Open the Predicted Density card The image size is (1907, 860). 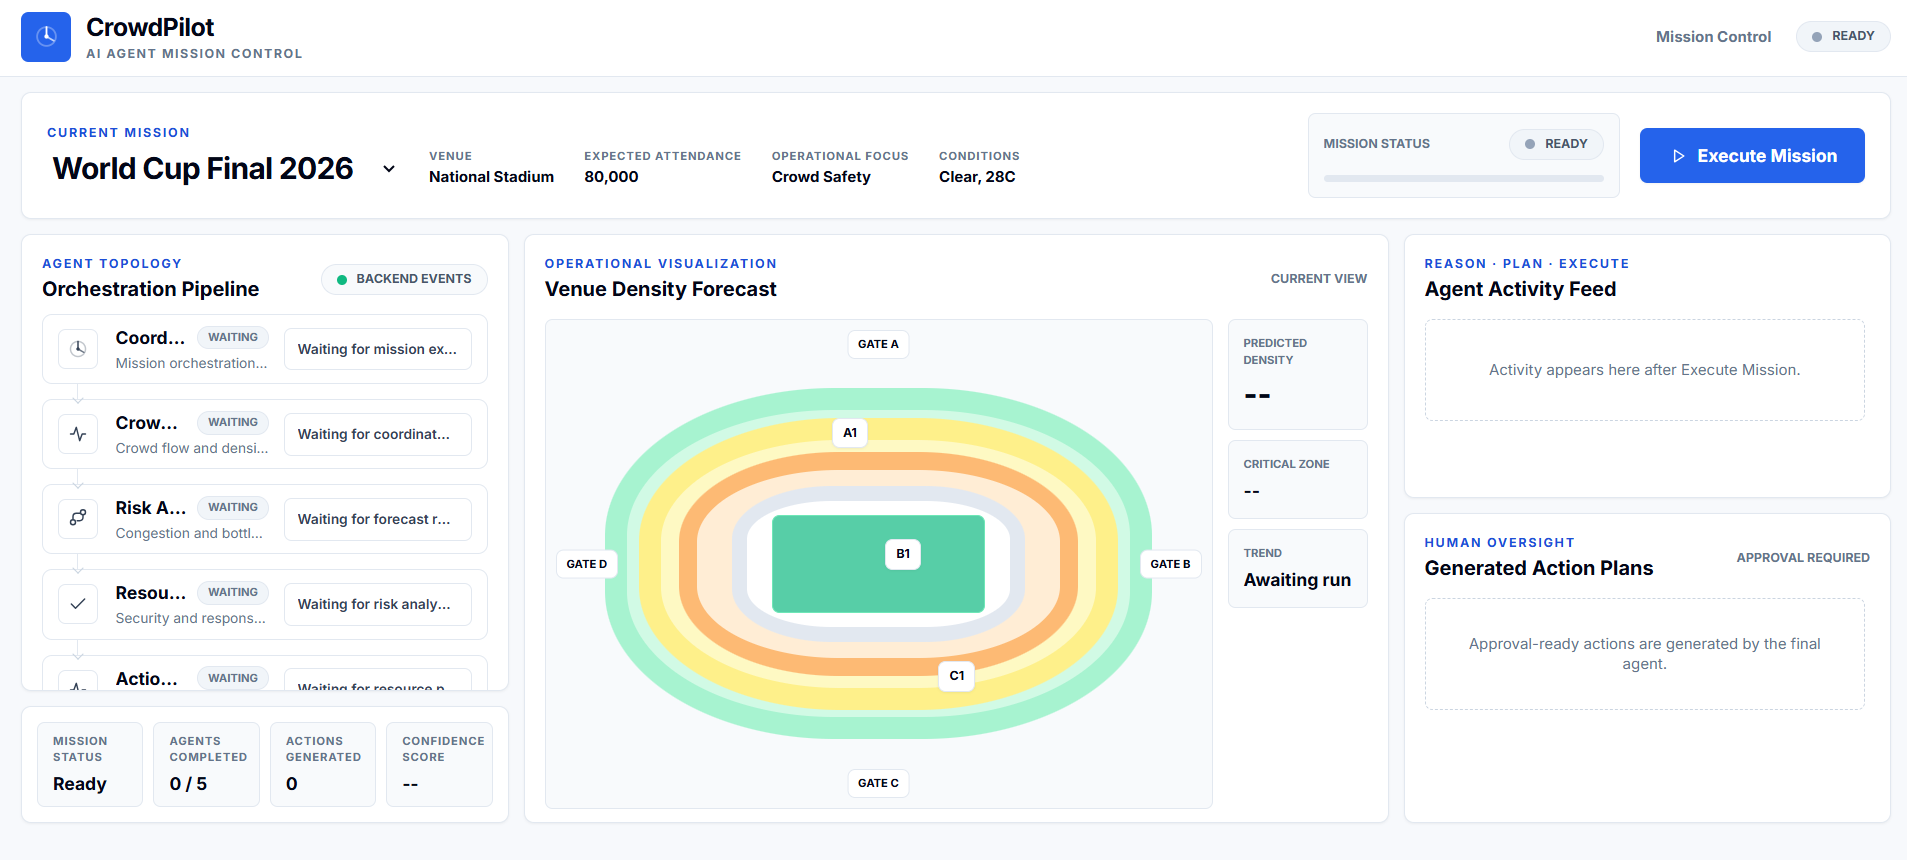[x=1297, y=375]
